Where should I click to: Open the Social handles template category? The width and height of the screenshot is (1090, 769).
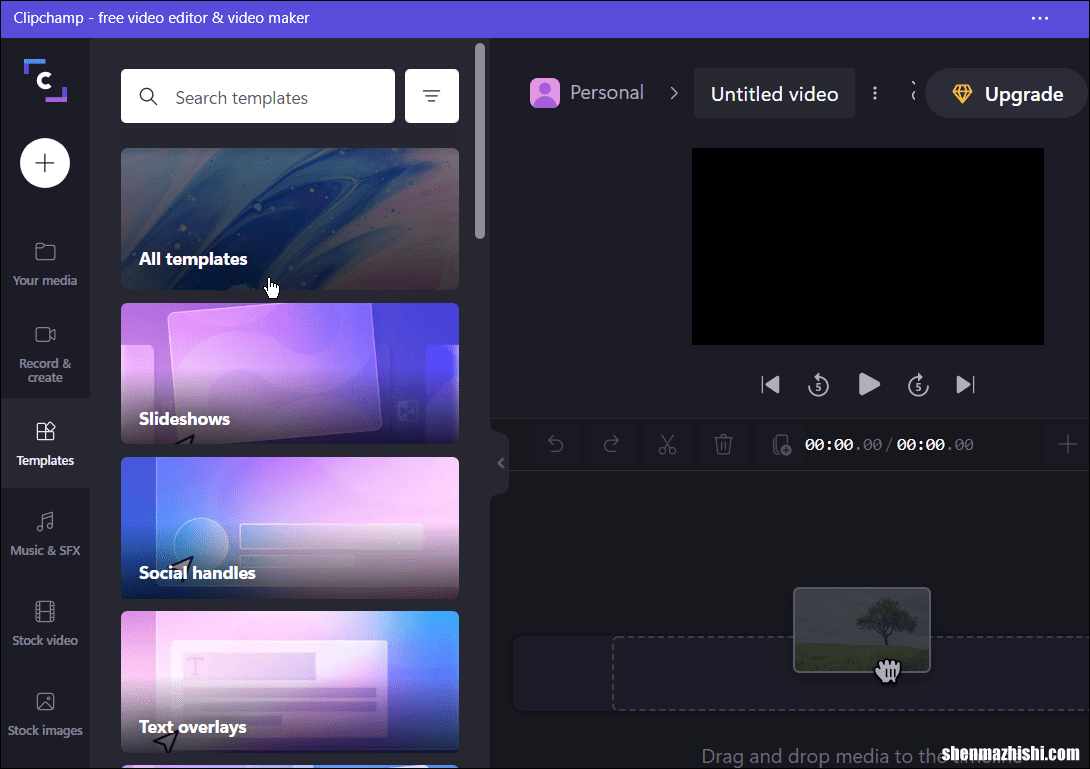pos(290,528)
